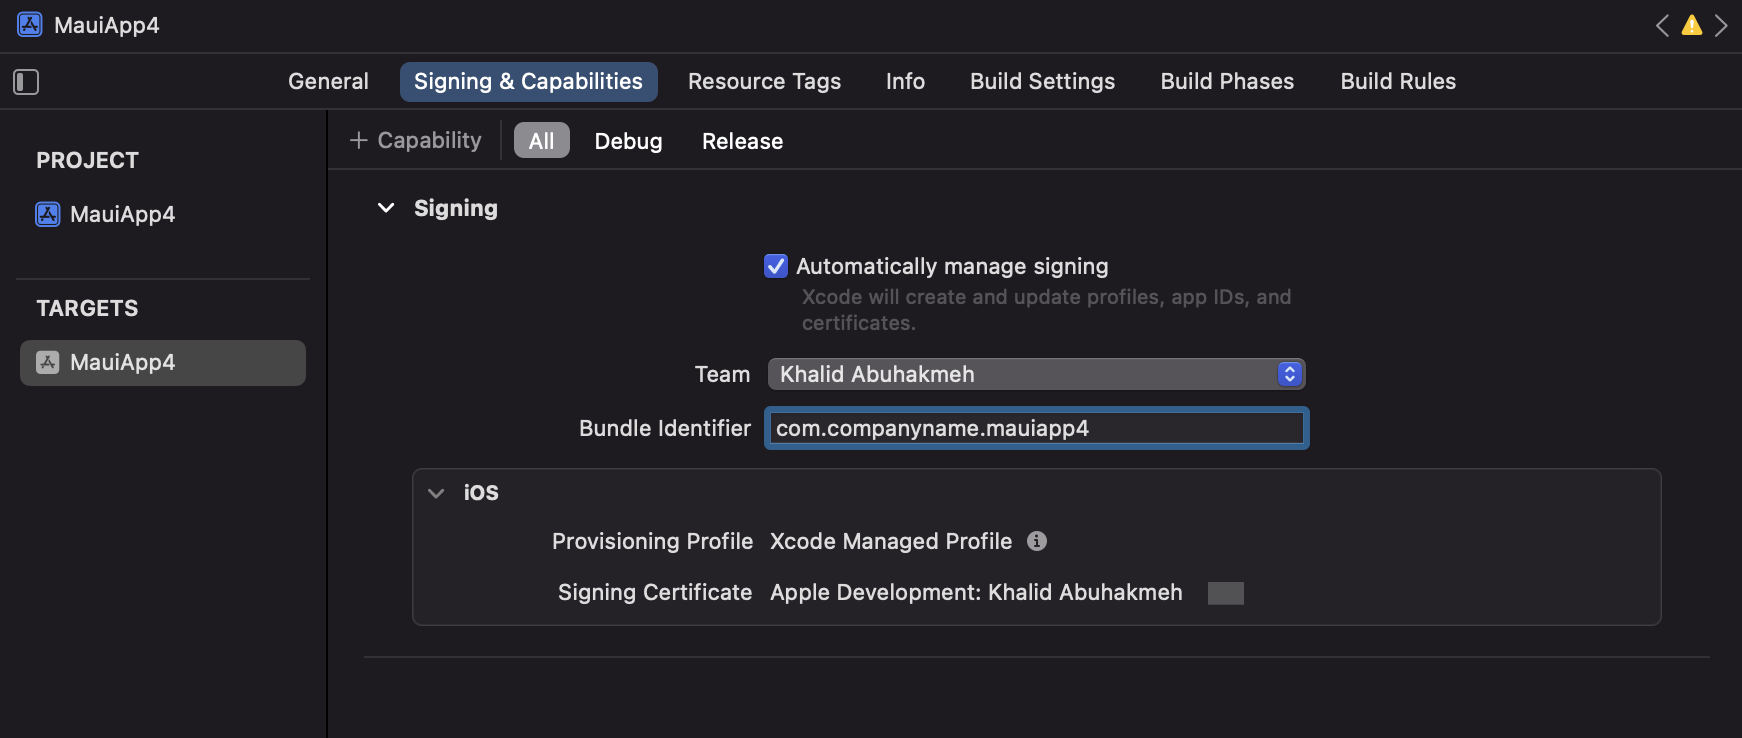Filter by Release configuration
This screenshot has height=738, width=1742.
tap(742, 141)
